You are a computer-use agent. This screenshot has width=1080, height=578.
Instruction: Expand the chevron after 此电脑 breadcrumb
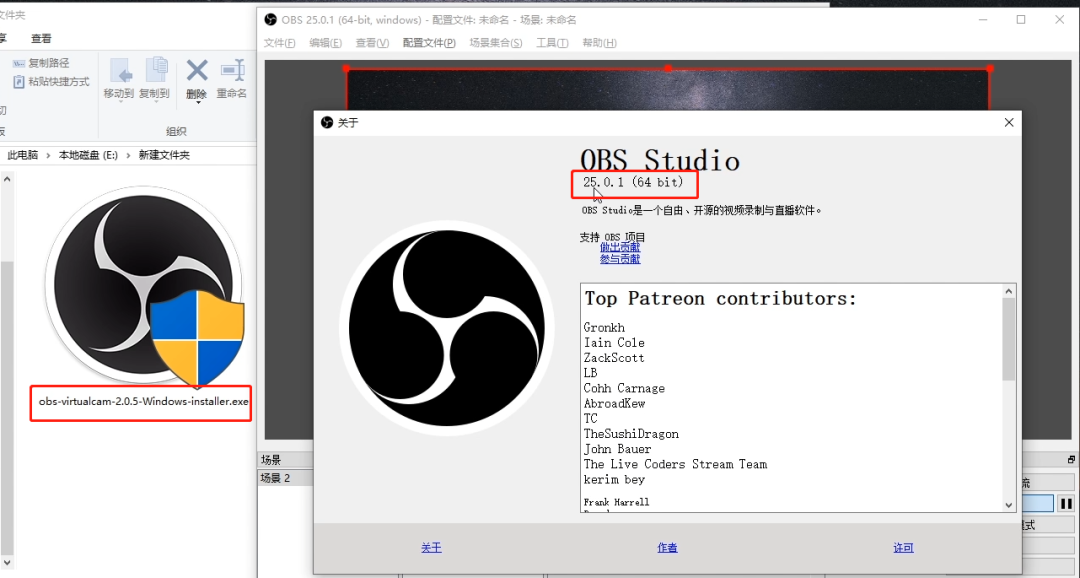coord(48,156)
